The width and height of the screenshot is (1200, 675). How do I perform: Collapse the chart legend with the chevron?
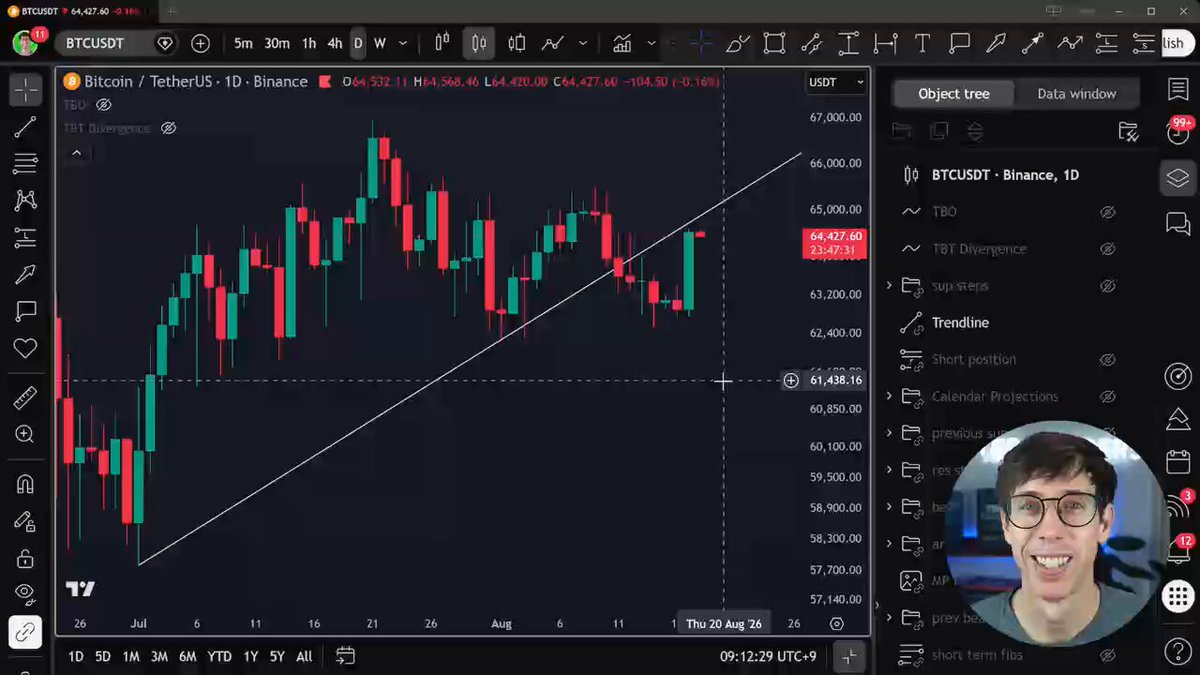(76, 153)
